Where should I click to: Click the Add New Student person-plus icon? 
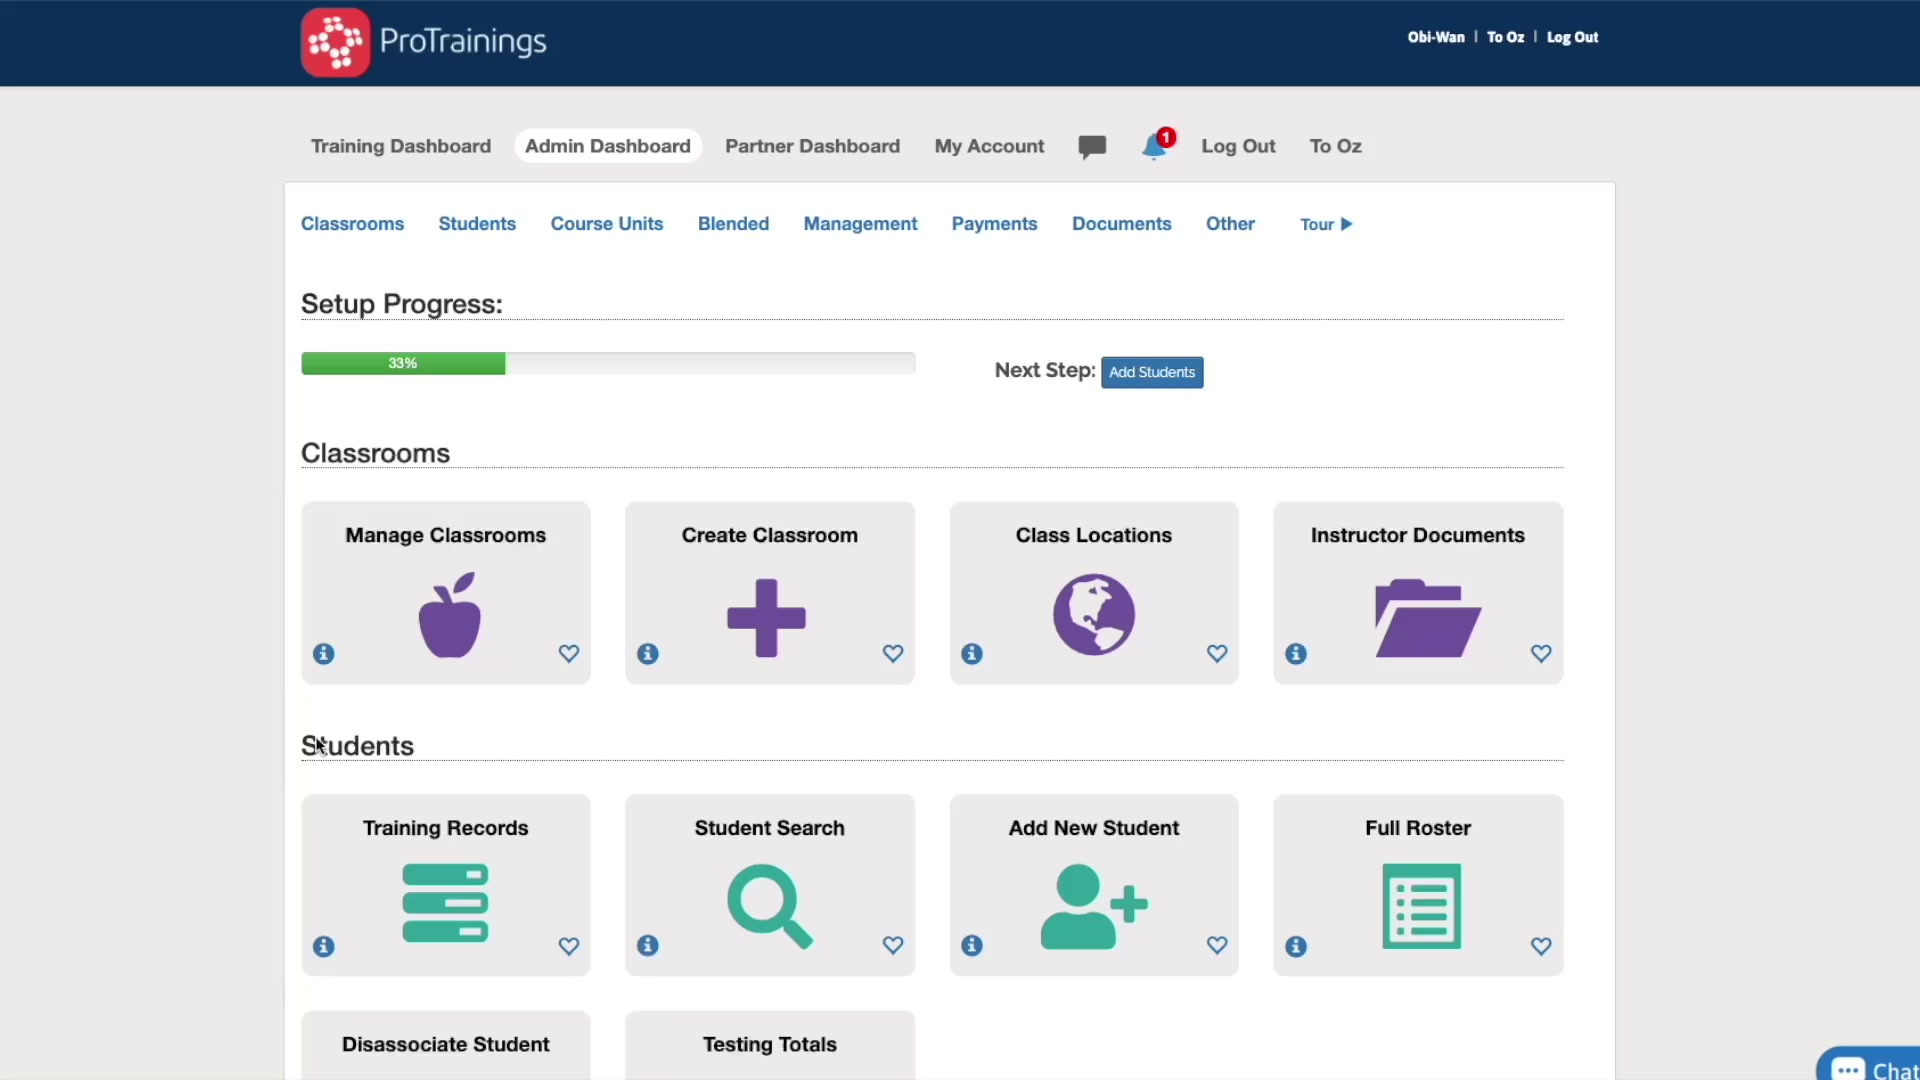1094,907
